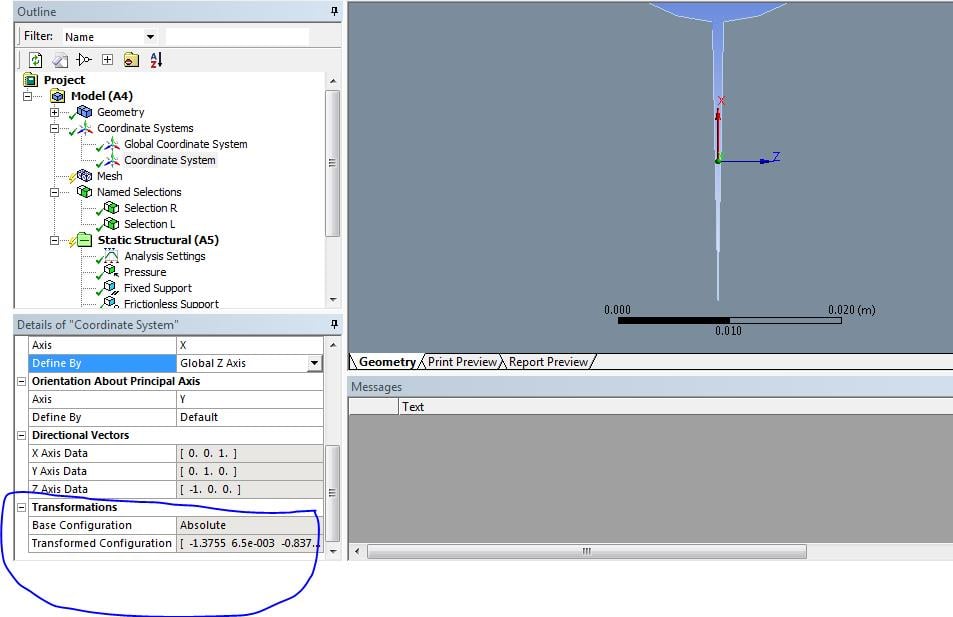Click the tree branch icon in Outline toolbar
The height and width of the screenshot is (617, 953).
pyautogui.click(x=84, y=60)
